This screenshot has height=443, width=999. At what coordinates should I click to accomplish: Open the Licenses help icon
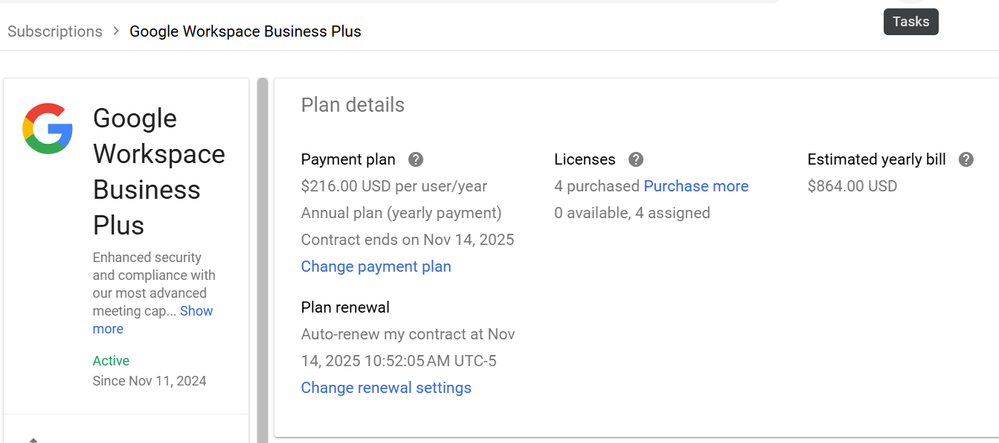[635, 159]
